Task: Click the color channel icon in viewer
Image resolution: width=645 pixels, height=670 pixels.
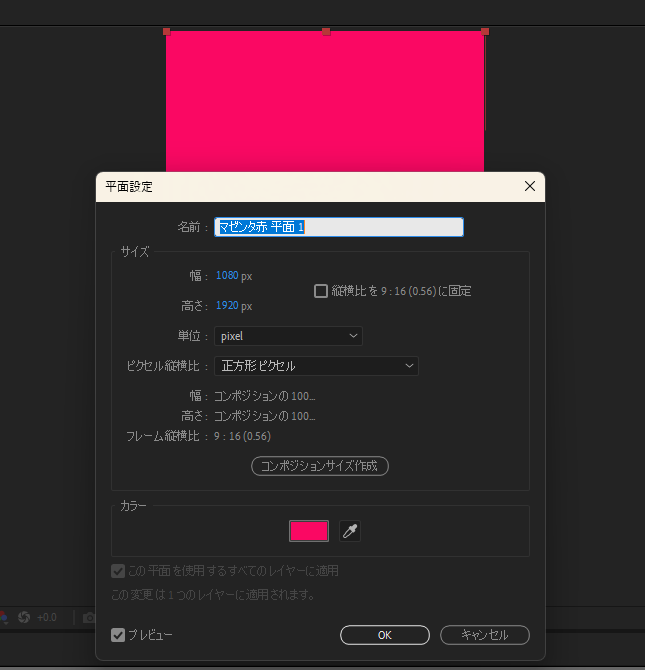Action: coord(3,617)
